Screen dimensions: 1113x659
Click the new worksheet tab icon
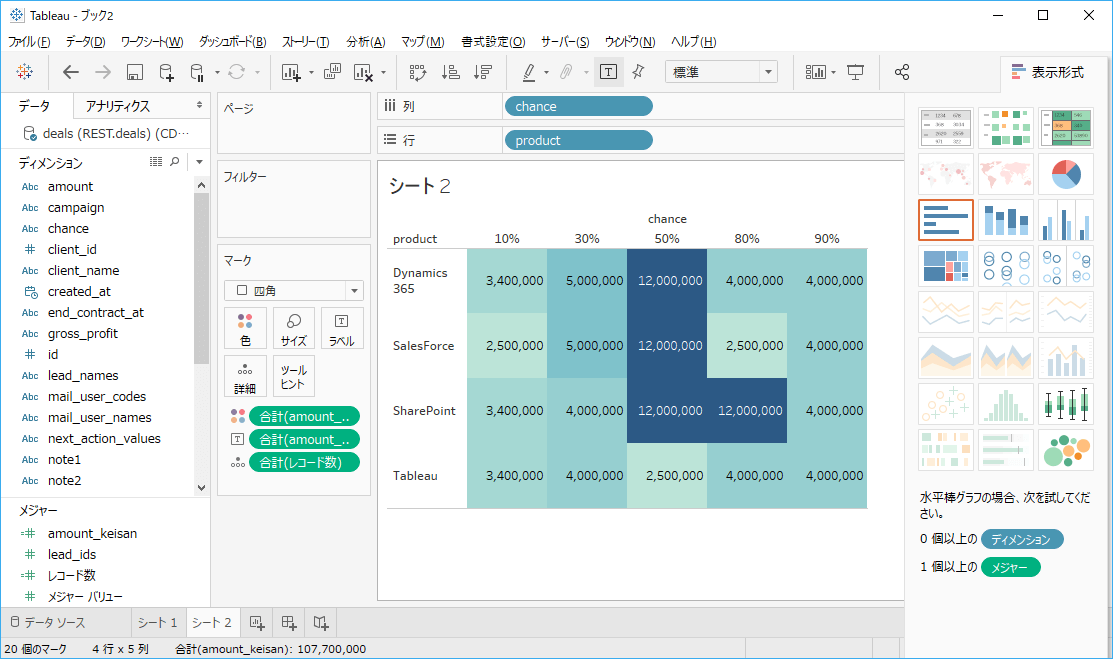(x=257, y=623)
